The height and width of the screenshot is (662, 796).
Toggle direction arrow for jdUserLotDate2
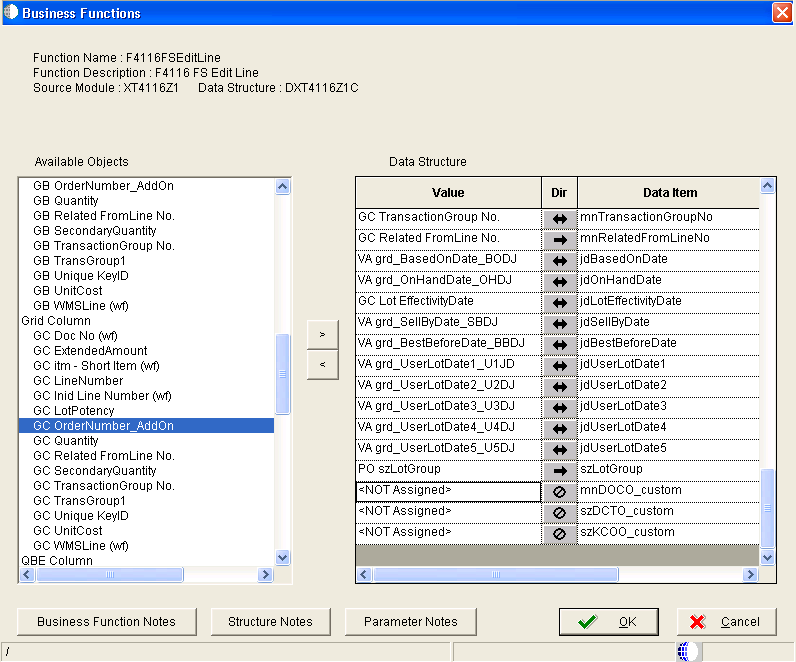coord(559,387)
